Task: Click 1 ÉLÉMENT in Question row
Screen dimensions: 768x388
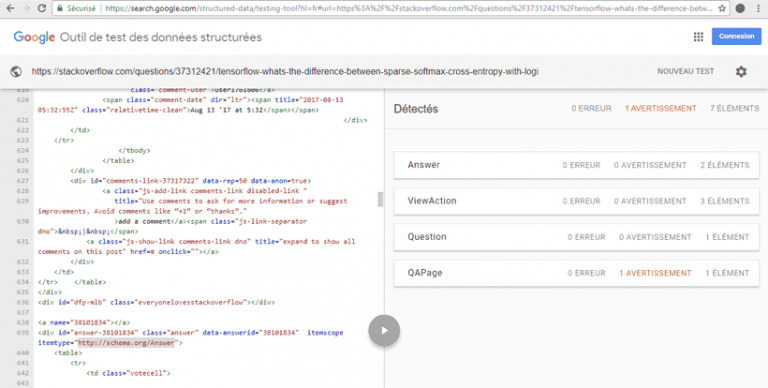Action: point(727,237)
